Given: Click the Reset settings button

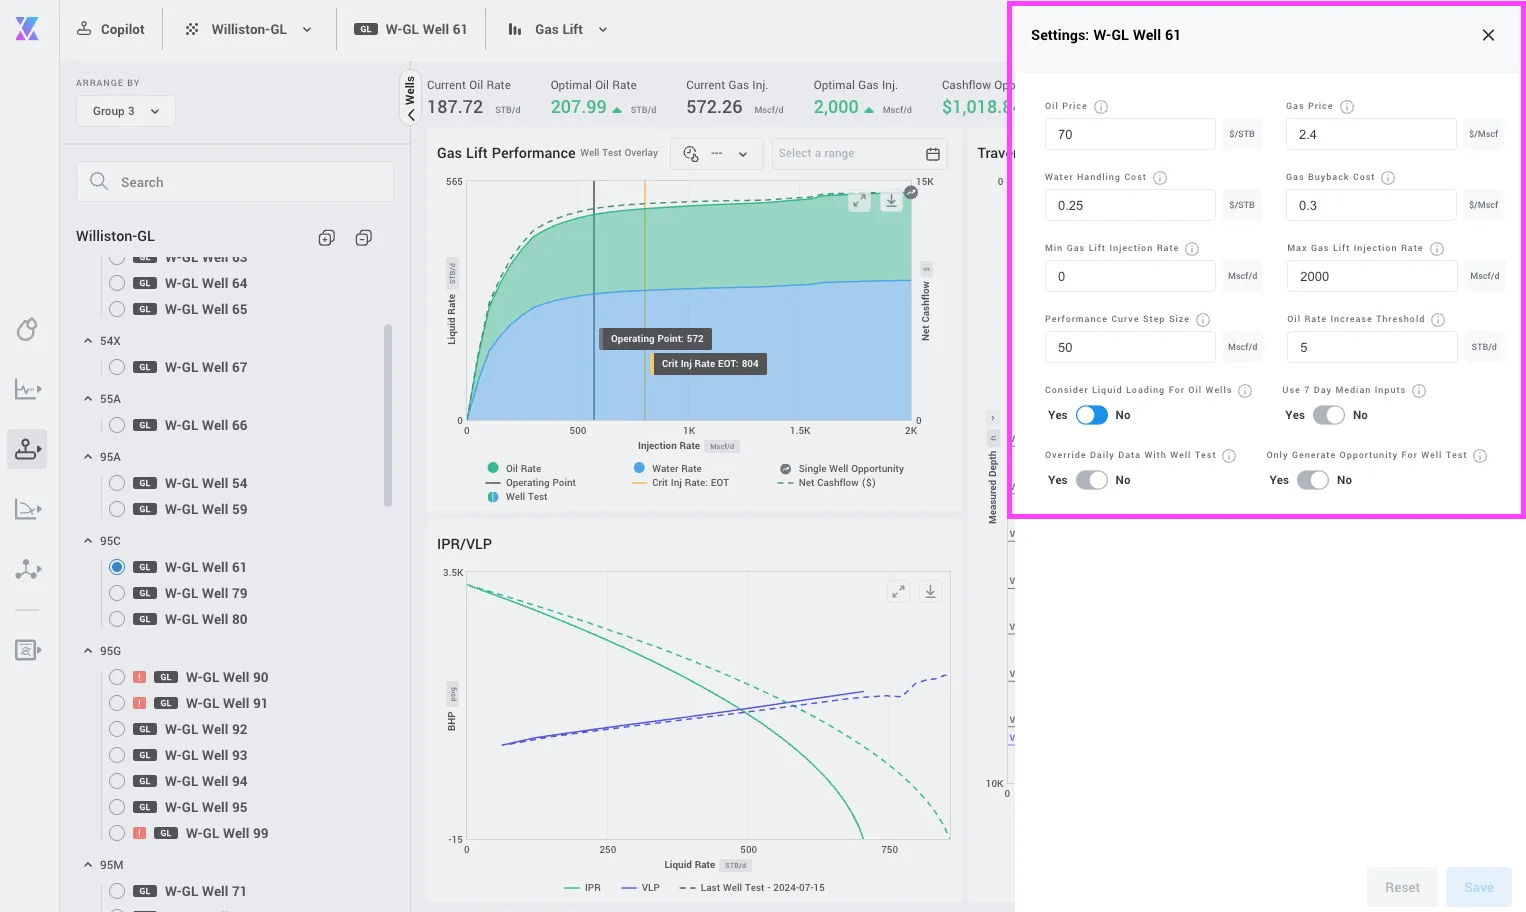Looking at the screenshot, I should 1402,887.
